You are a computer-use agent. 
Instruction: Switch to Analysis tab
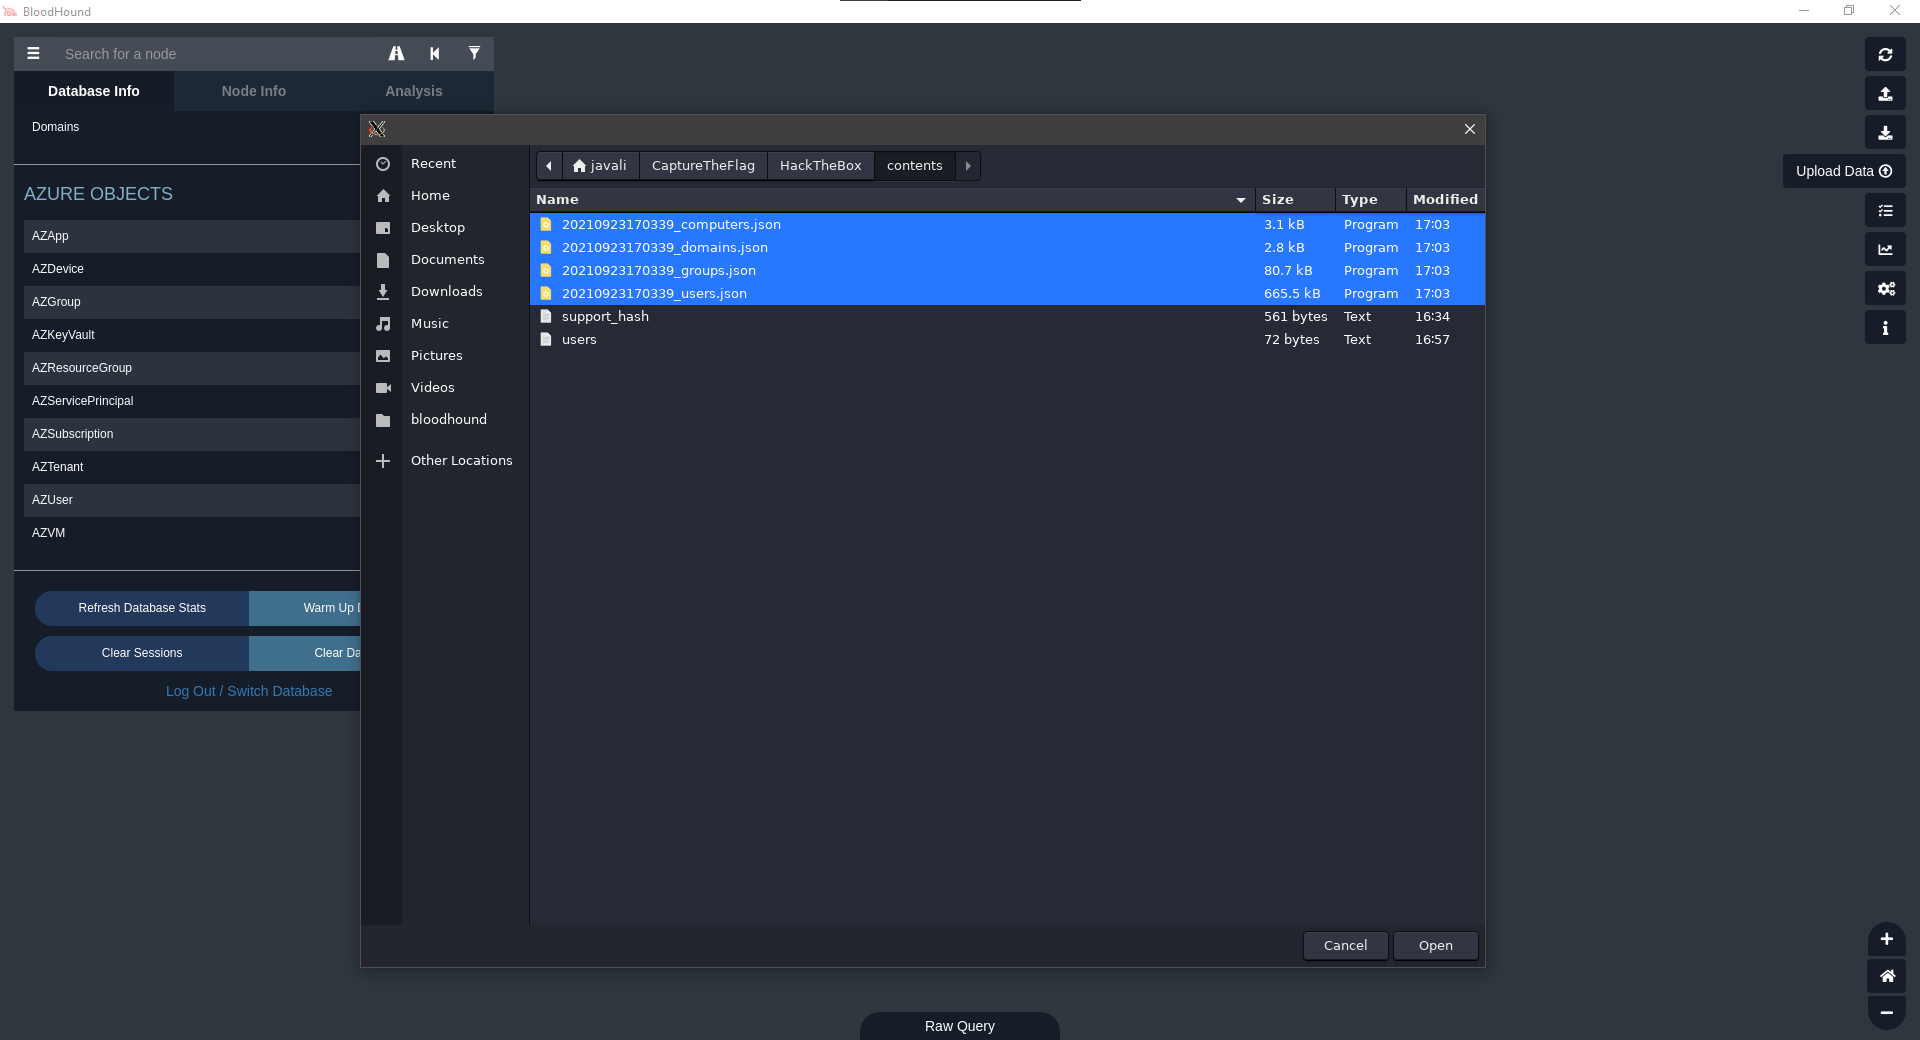(414, 91)
